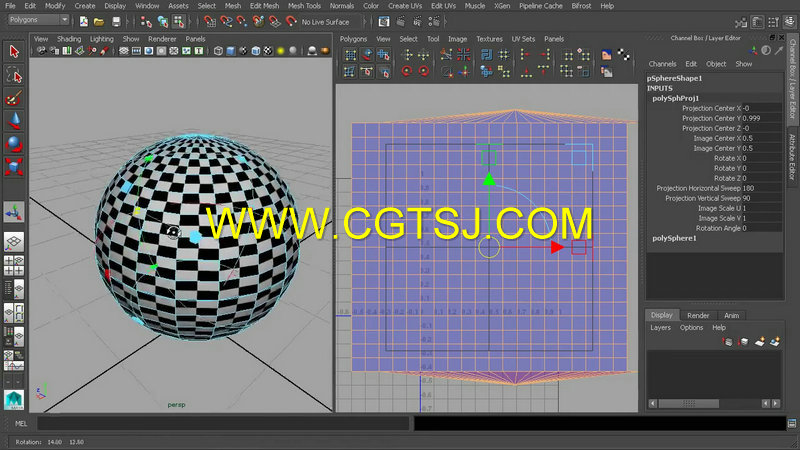This screenshot has width=800, height=450.
Task: Open the vertical Attribute Editor tab
Action: [792, 157]
